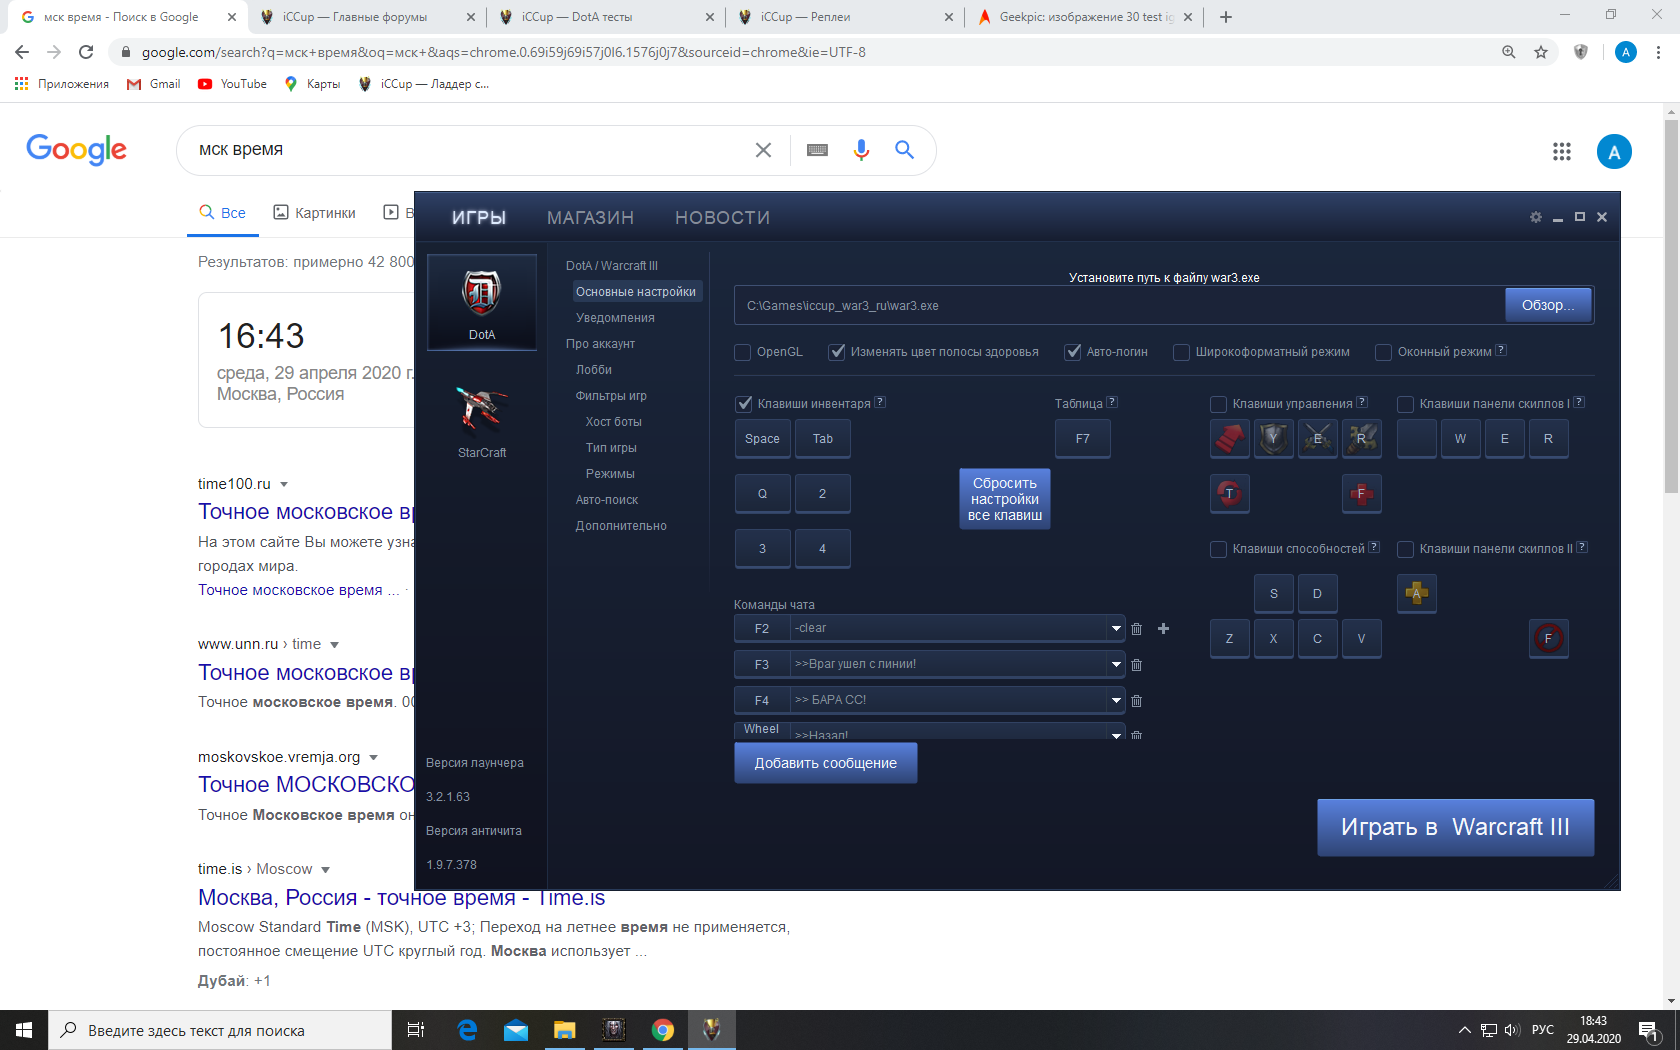Expand www.unn.ru result options arrow

pos(334,645)
